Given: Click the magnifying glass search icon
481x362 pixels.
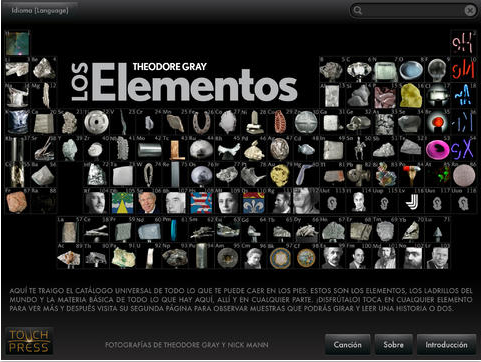Looking at the screenshot, I should pos(358,10).
